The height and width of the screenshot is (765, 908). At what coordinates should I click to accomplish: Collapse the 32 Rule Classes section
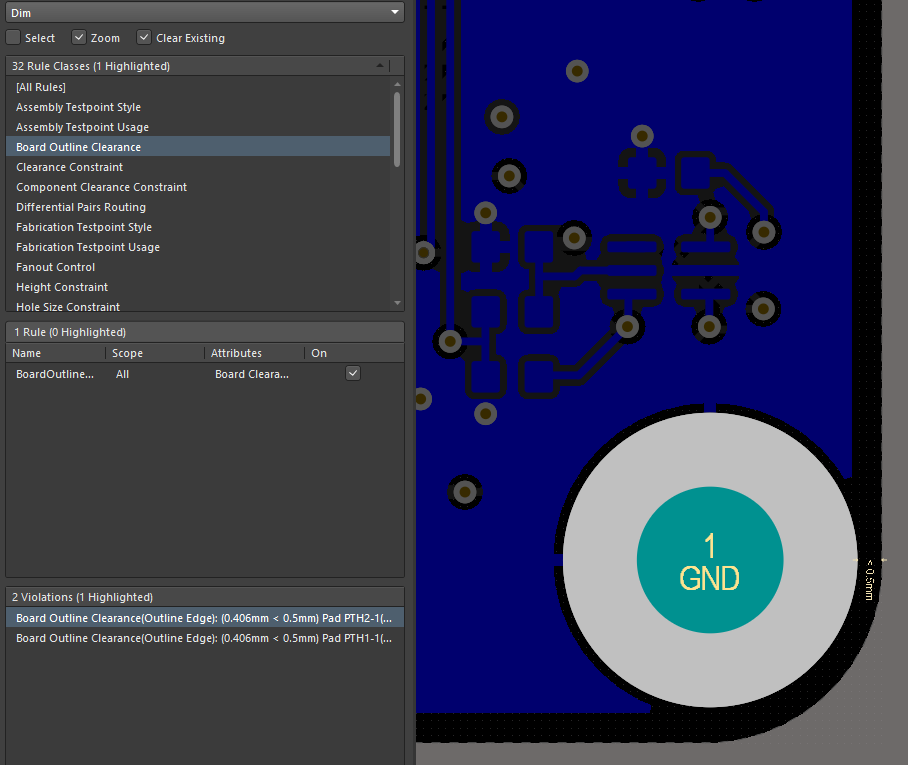click(381, 65)
